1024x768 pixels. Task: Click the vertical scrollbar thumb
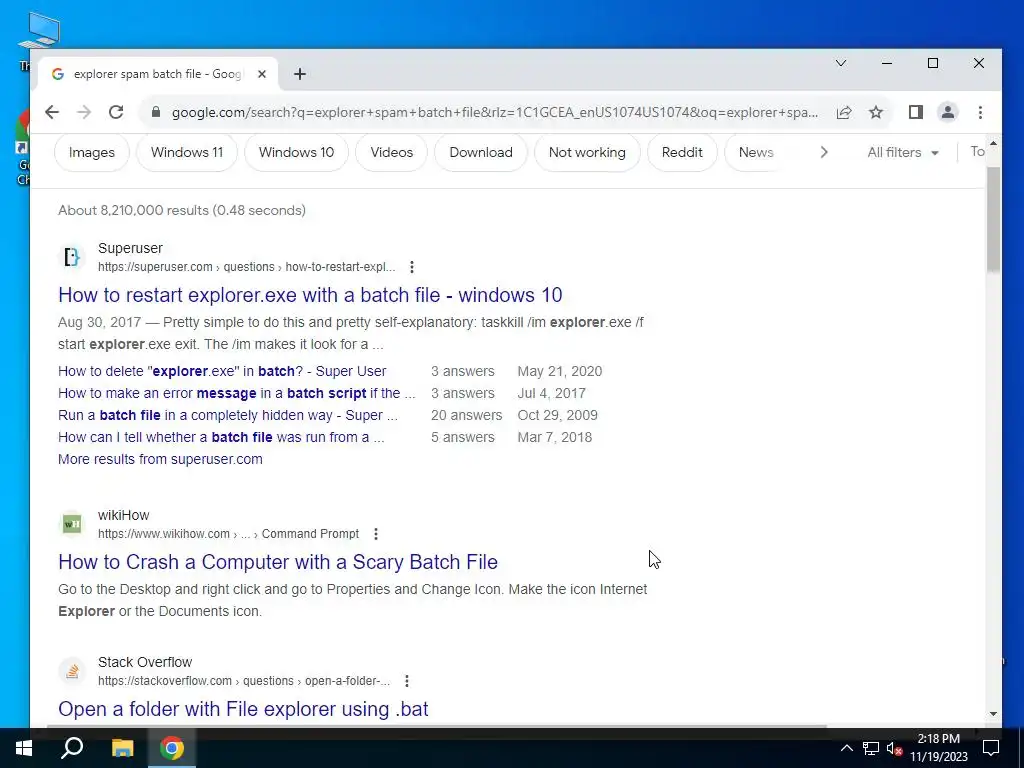(993, 219)
